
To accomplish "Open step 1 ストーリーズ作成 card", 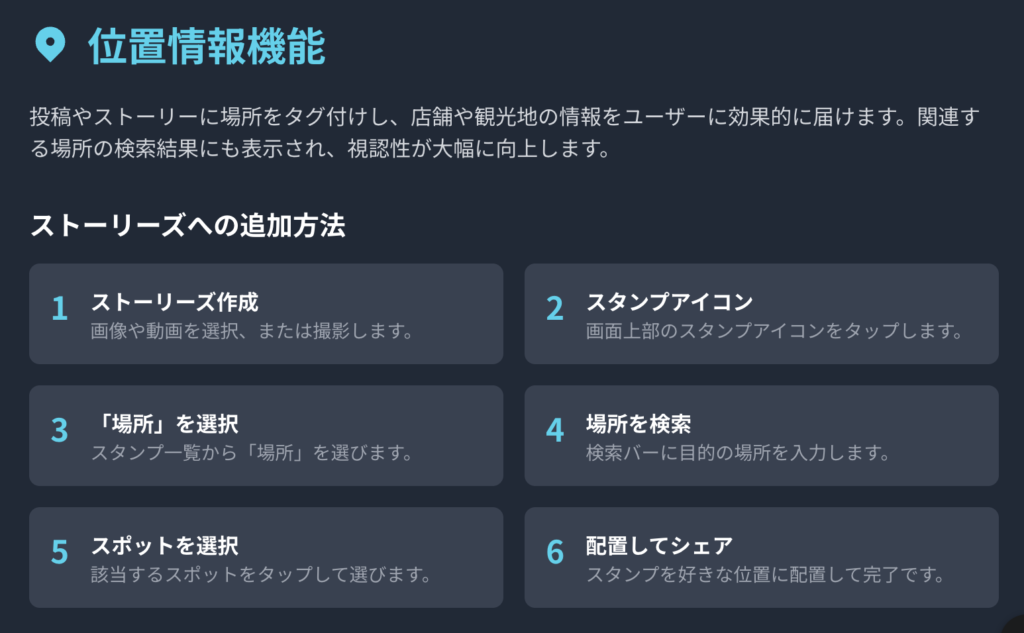I will [266, 314].
